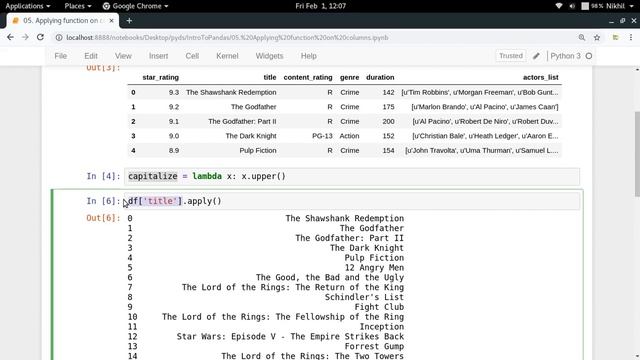
Task: Select star rating 8.9 cell
Action: pyautogui.click(x=174, y=151)
